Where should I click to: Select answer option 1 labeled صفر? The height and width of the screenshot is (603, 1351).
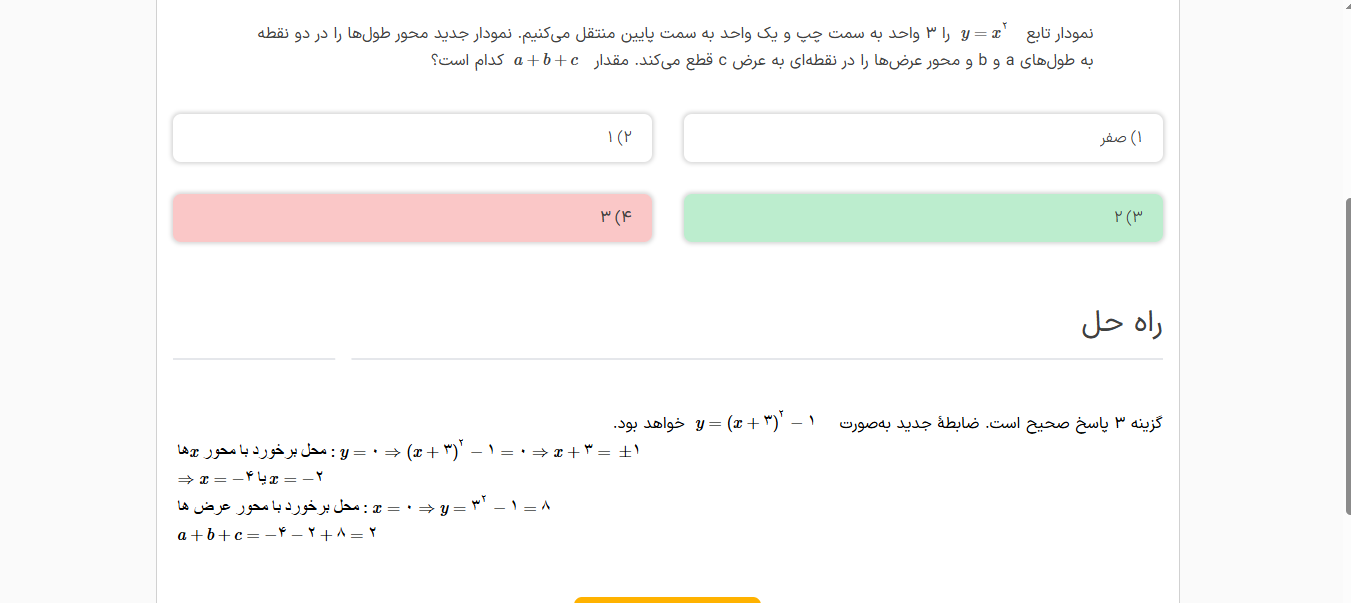(922, 138)
